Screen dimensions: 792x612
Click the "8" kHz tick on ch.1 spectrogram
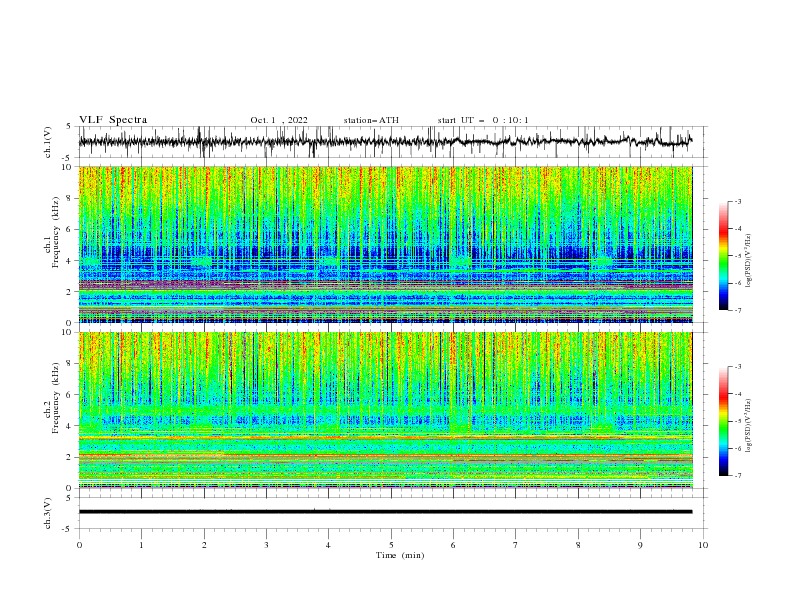[x=70, y=198]
